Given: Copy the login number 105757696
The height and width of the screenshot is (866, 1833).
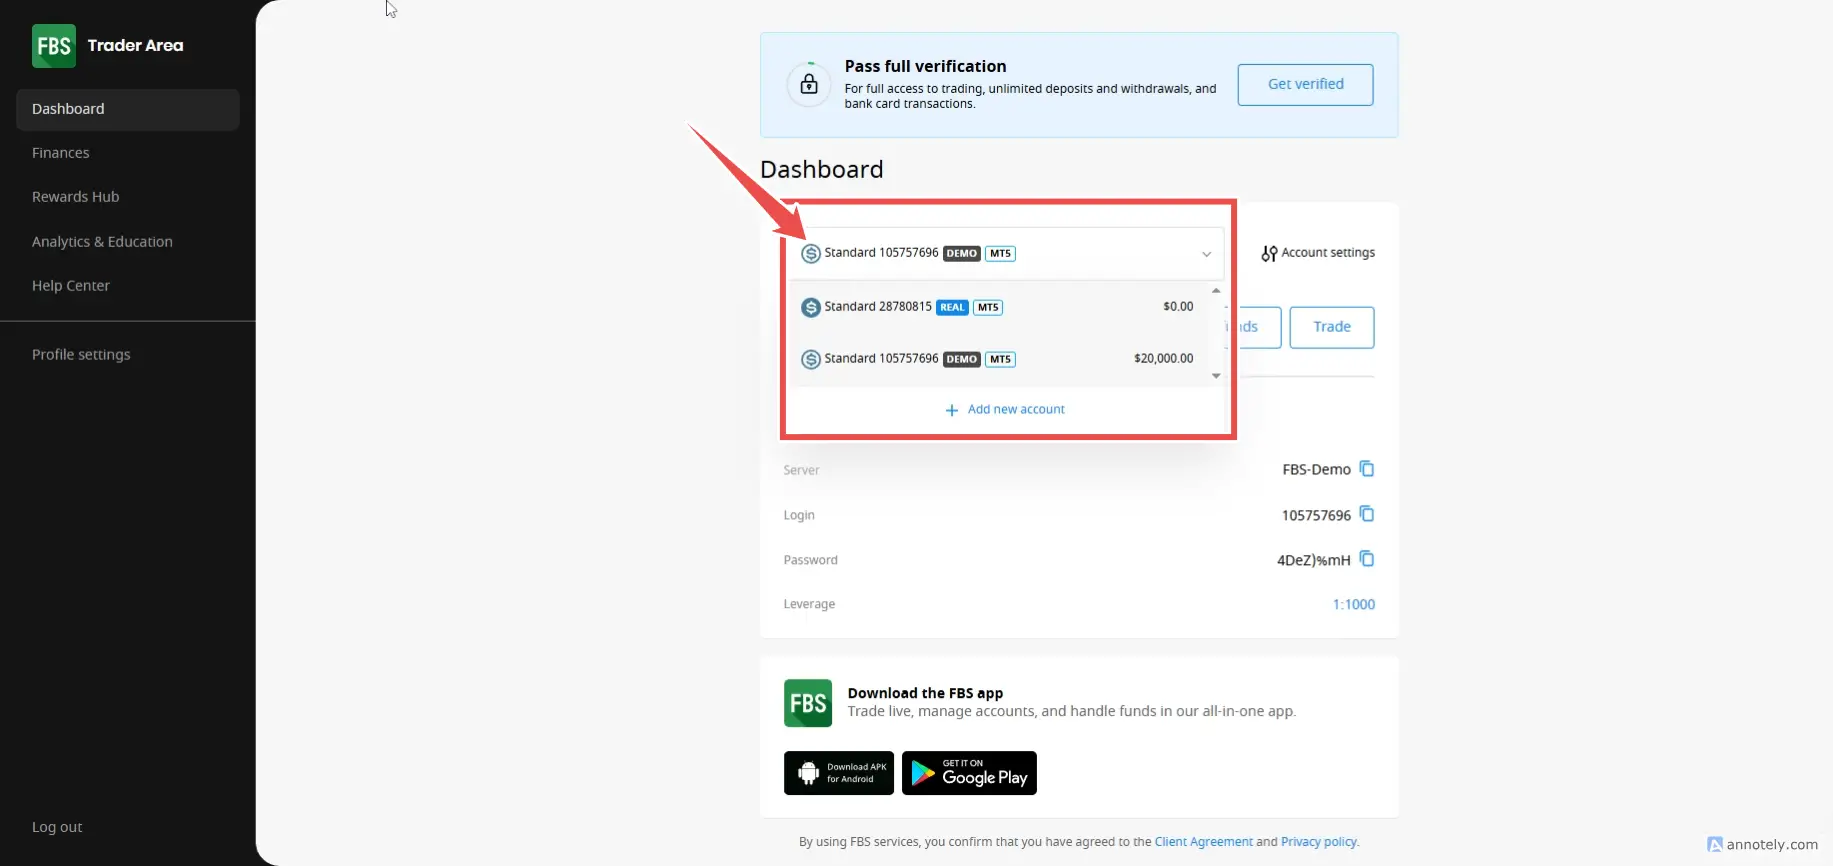Looking at the screenshot, I should 1367,514.
